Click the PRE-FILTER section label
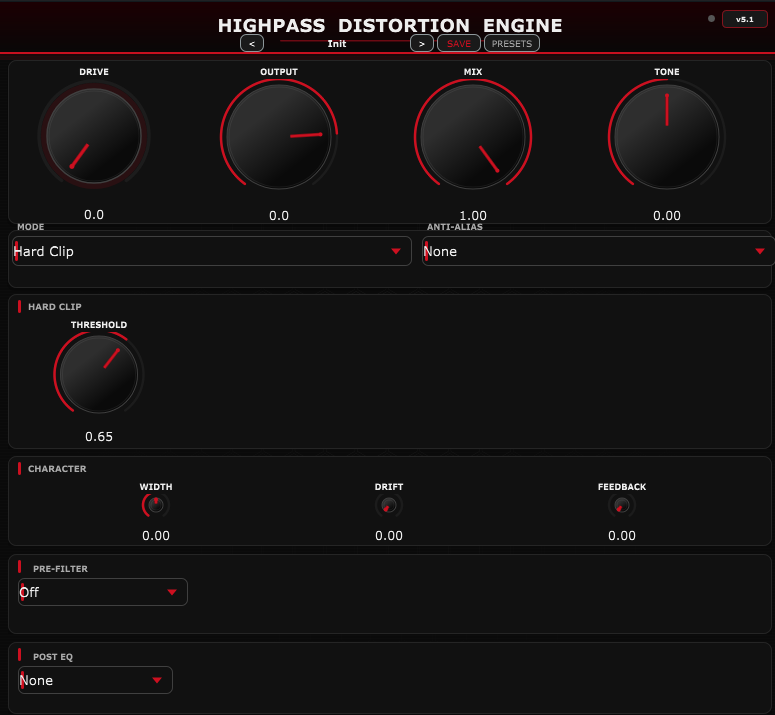Viewport: 775px width, 715px height. 60,569
